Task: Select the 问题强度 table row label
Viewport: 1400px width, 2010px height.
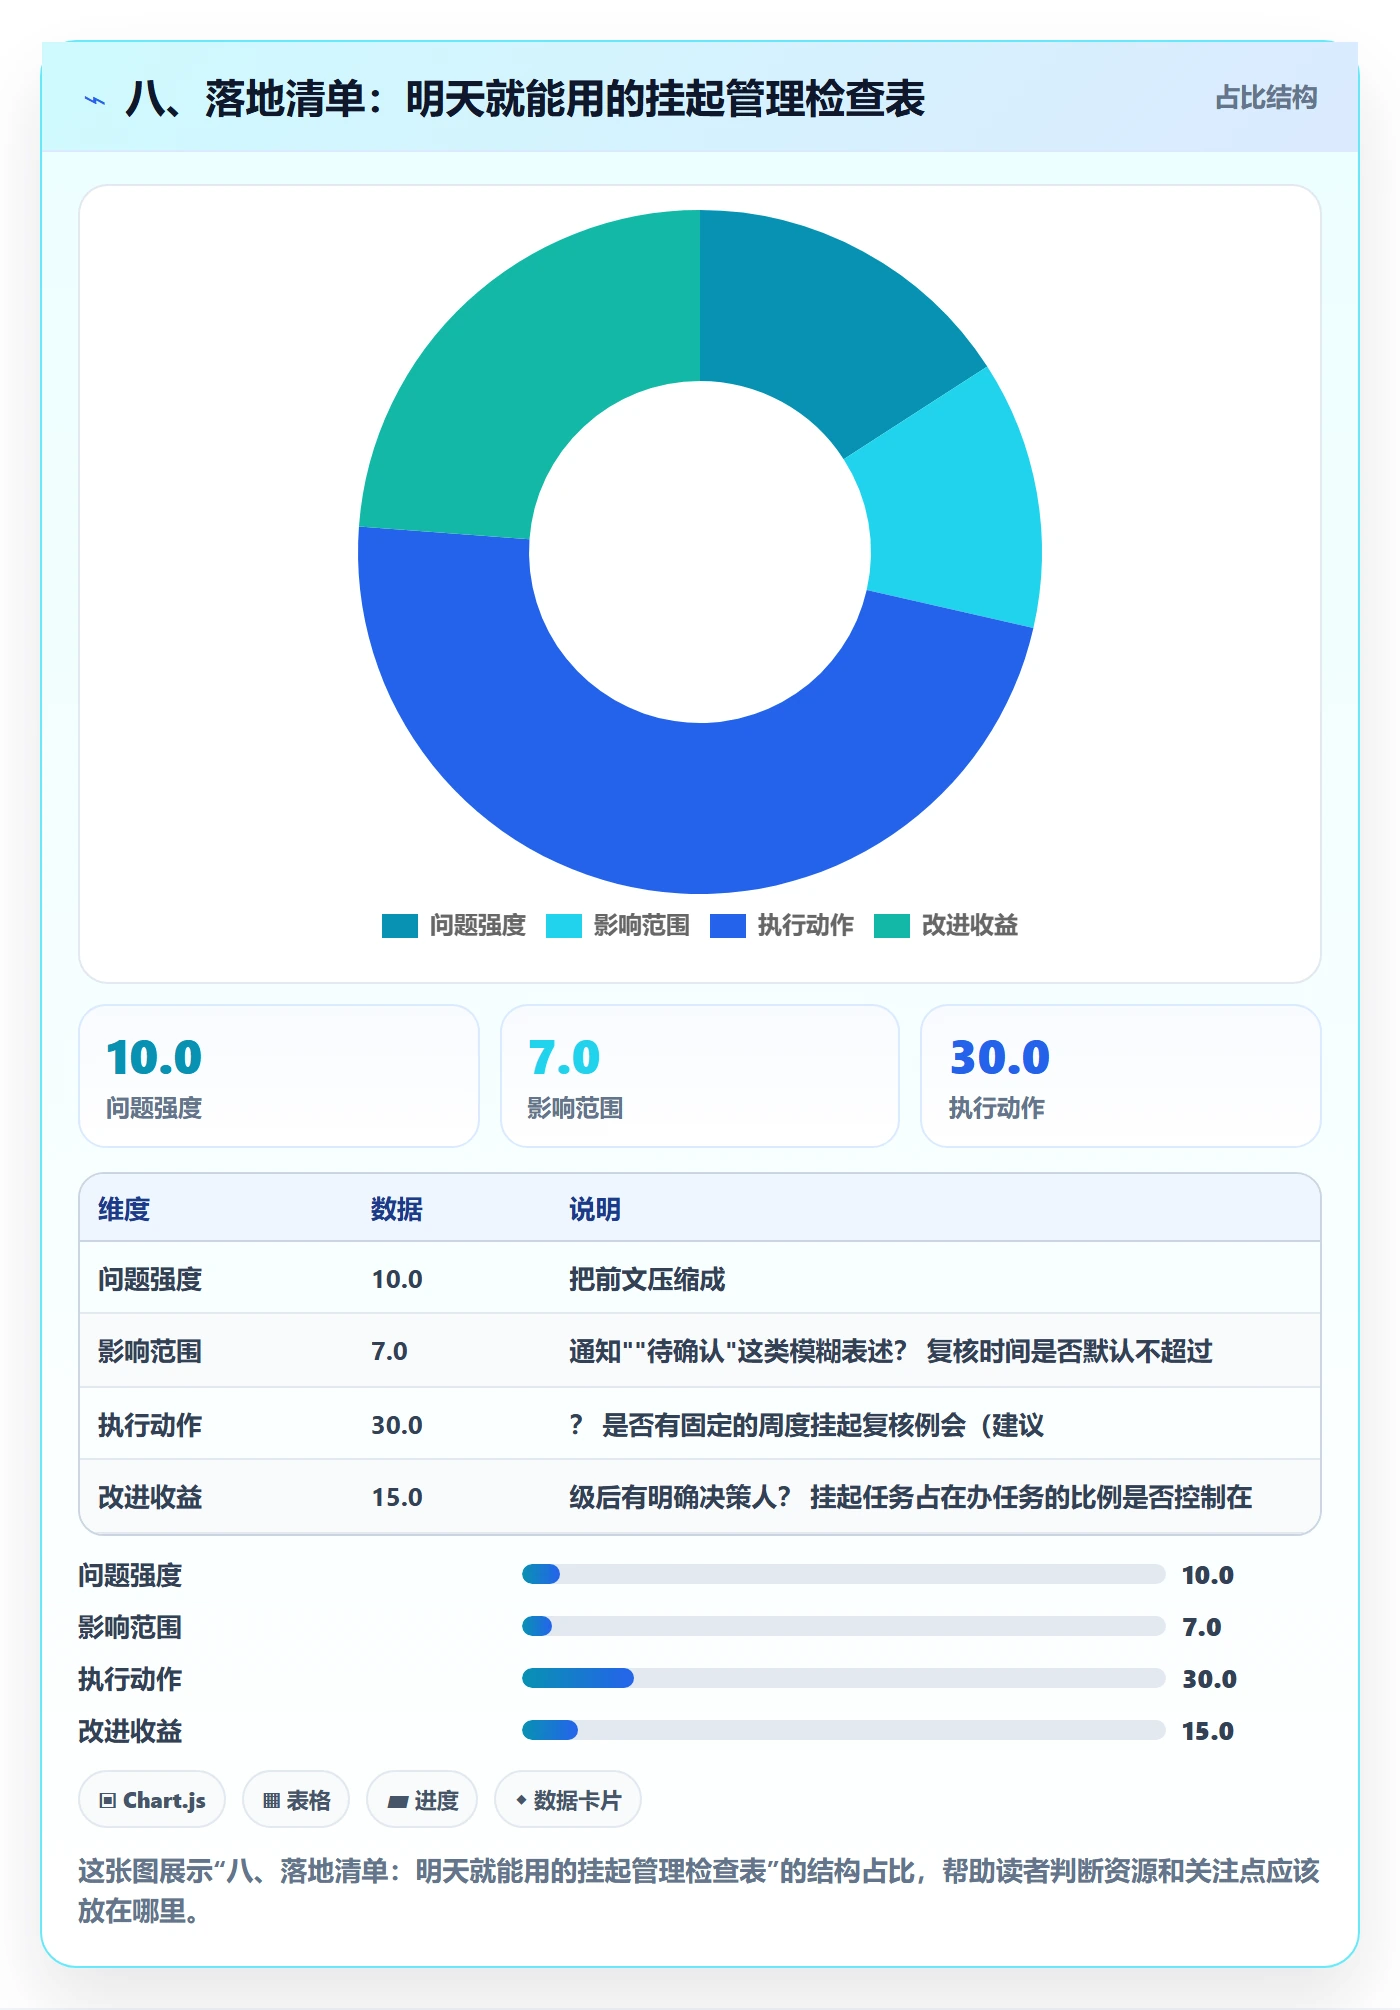Action: [150, 1279]
